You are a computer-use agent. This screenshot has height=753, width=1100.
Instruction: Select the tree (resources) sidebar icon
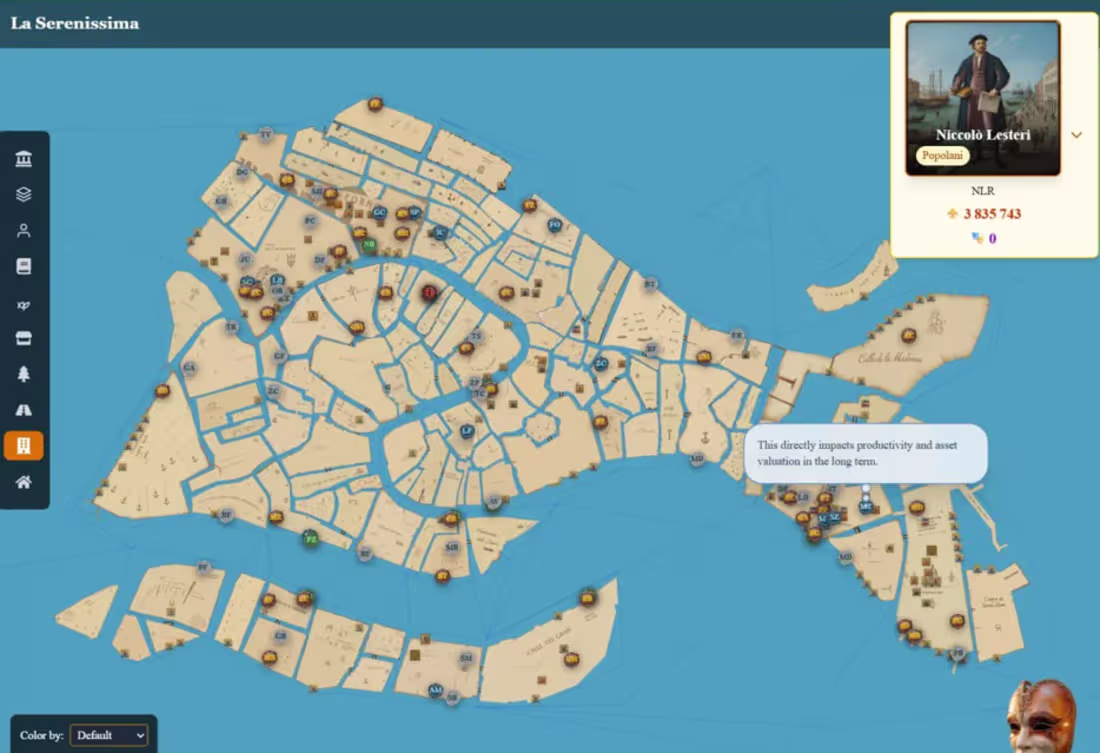(x=24, y=373)
